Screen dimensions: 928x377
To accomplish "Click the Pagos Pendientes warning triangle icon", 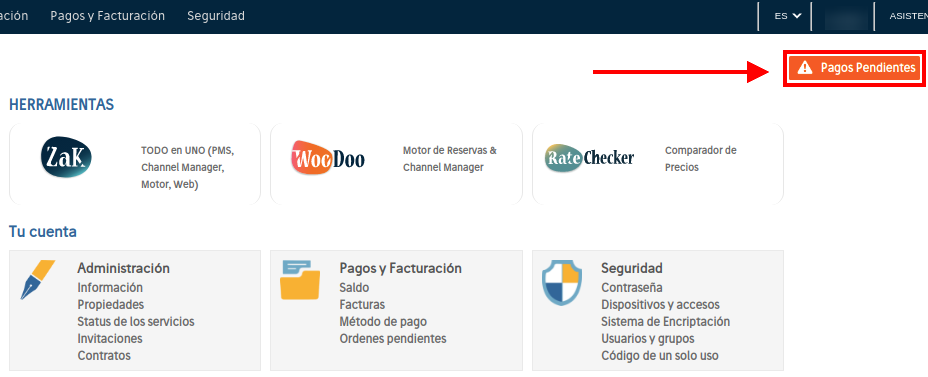I will 805,68.
